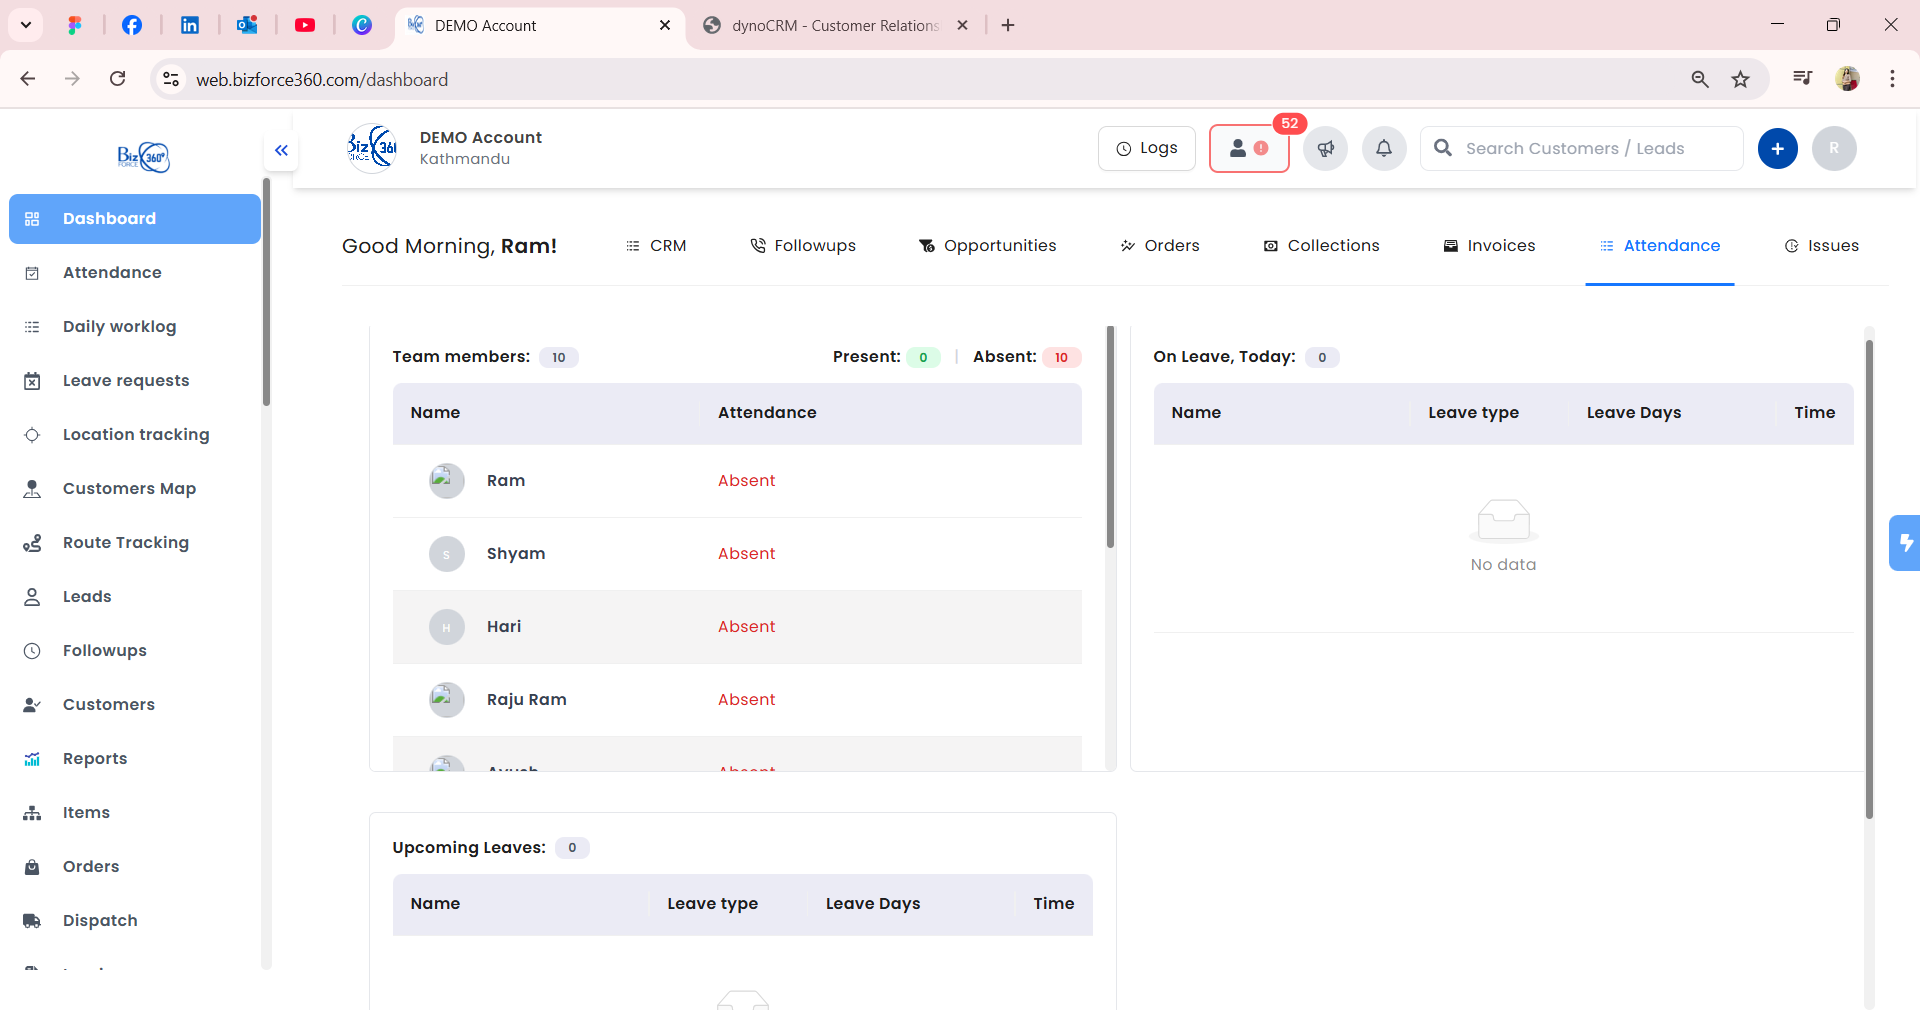Viewport: 1920px width, 1020px height.
Task: Click the announcements megaphone icon
Action: [1325, 148]
